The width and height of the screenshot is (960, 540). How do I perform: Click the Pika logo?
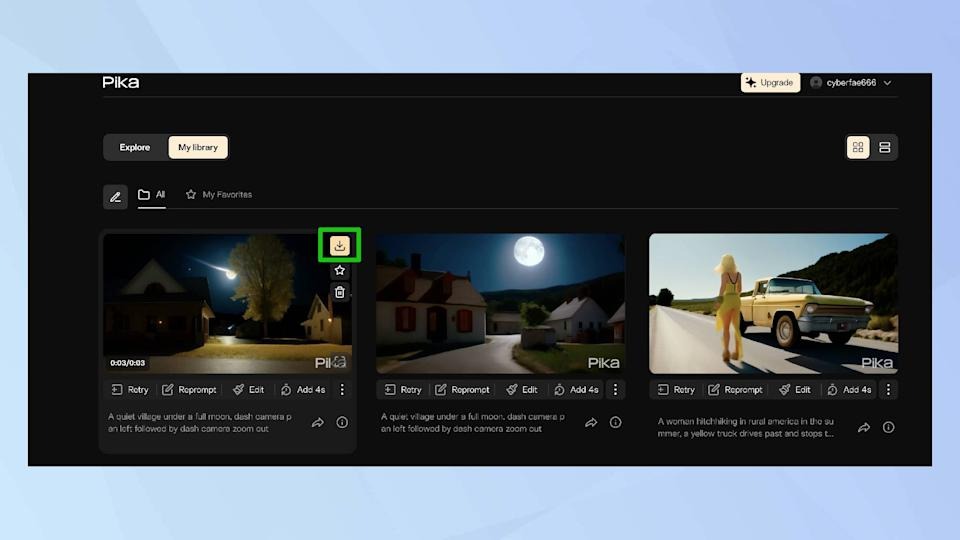(121, 83)
